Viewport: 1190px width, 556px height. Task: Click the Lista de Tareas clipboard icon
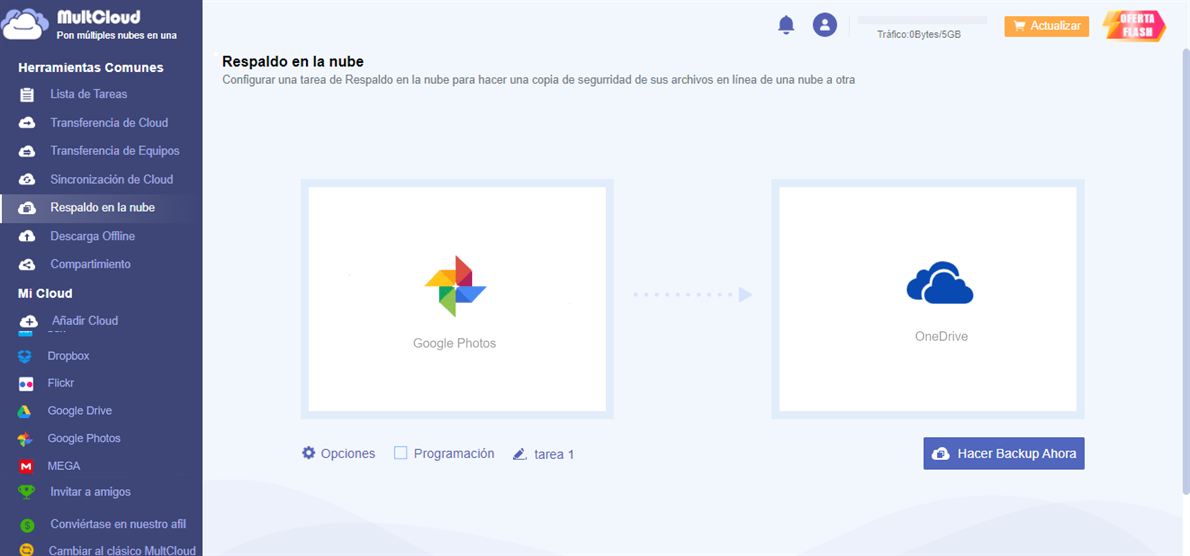pyautogui.click(x=27, y=95)
